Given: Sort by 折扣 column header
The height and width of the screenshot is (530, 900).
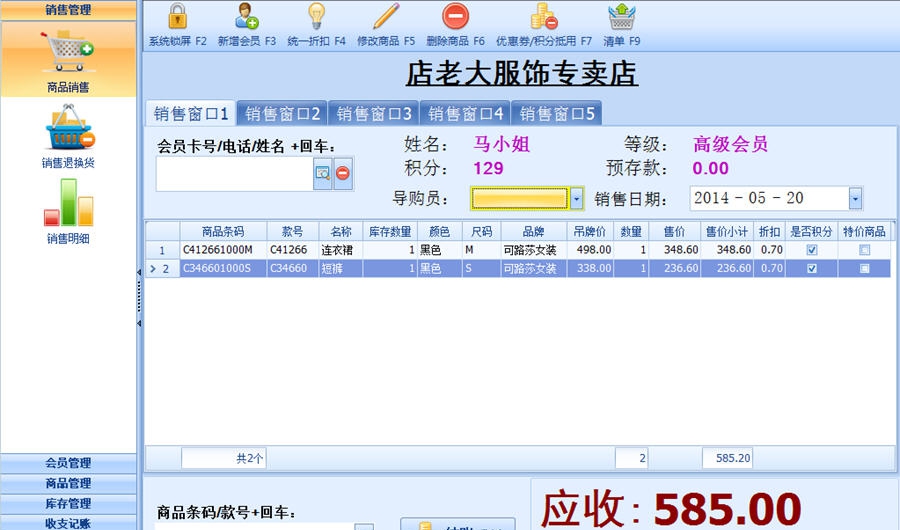Looking at the screenshot, I should [x=769, y=231].
